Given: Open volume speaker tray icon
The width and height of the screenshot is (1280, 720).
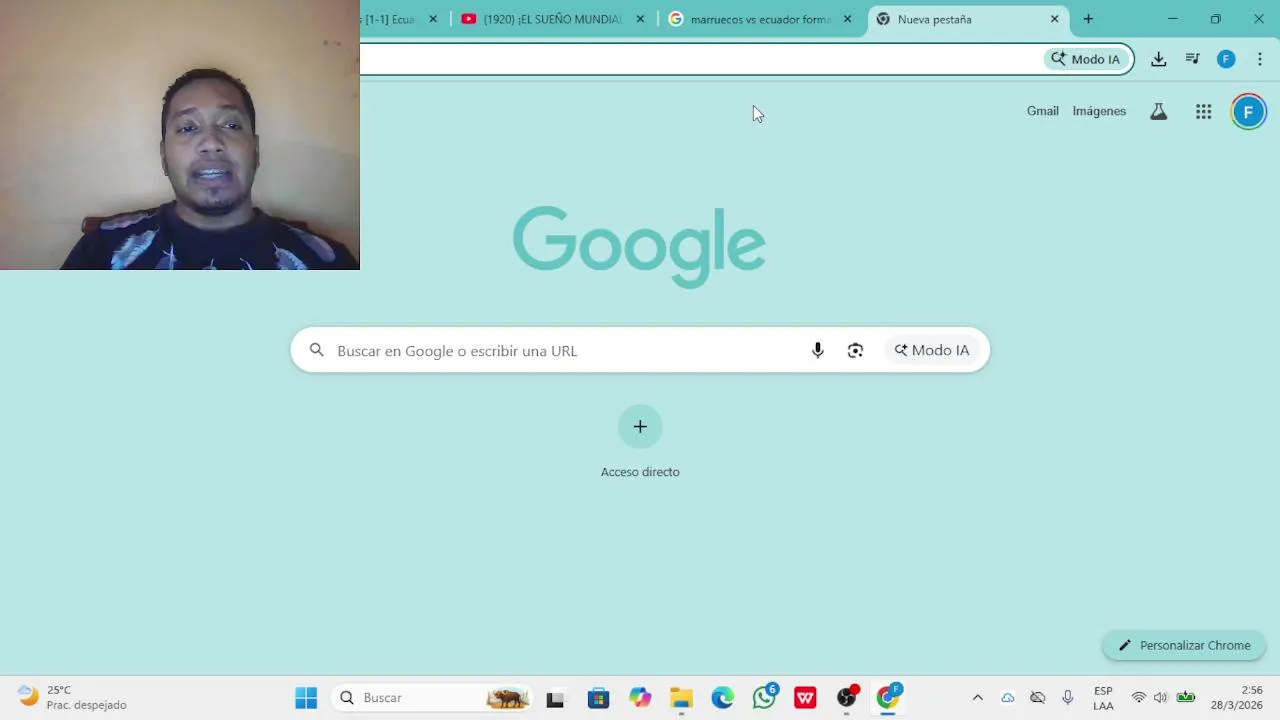Looking at the screenshot, I should pyautogui.click(x=1160, y=698).
